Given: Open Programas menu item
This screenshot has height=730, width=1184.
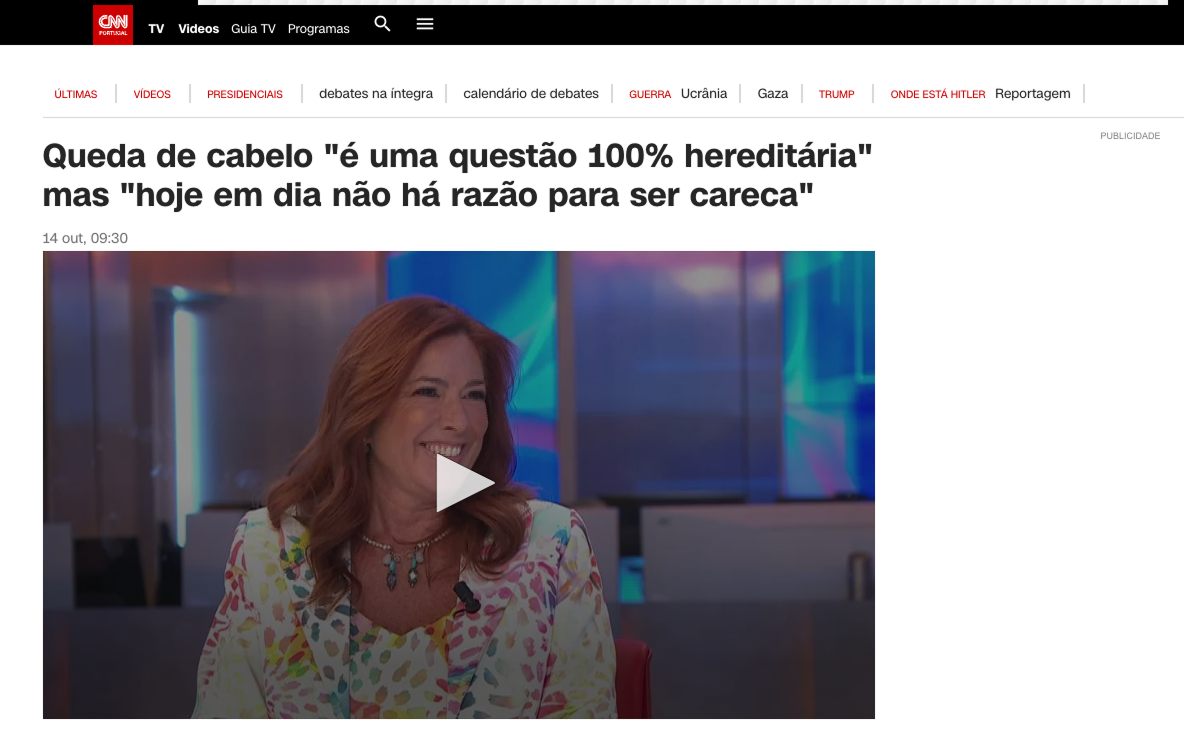Looking at the screenshot, I should 319,29.
